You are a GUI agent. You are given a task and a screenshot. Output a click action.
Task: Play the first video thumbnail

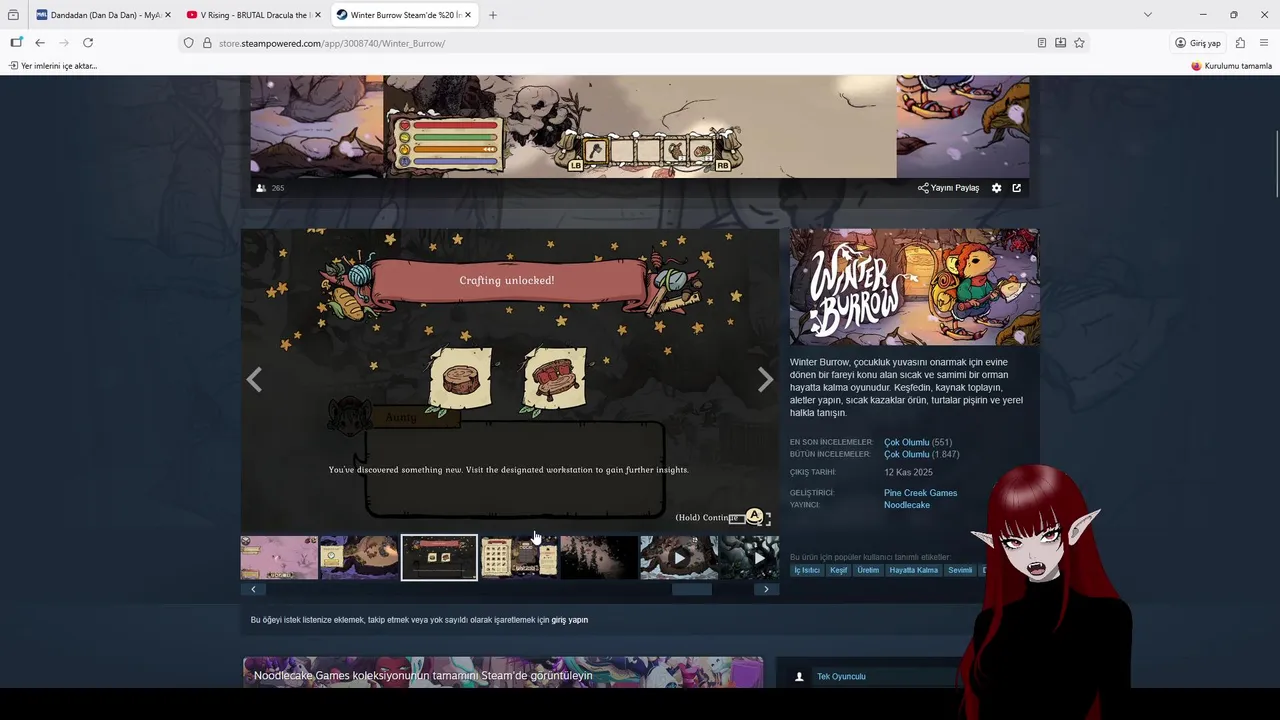pos(679,558)
